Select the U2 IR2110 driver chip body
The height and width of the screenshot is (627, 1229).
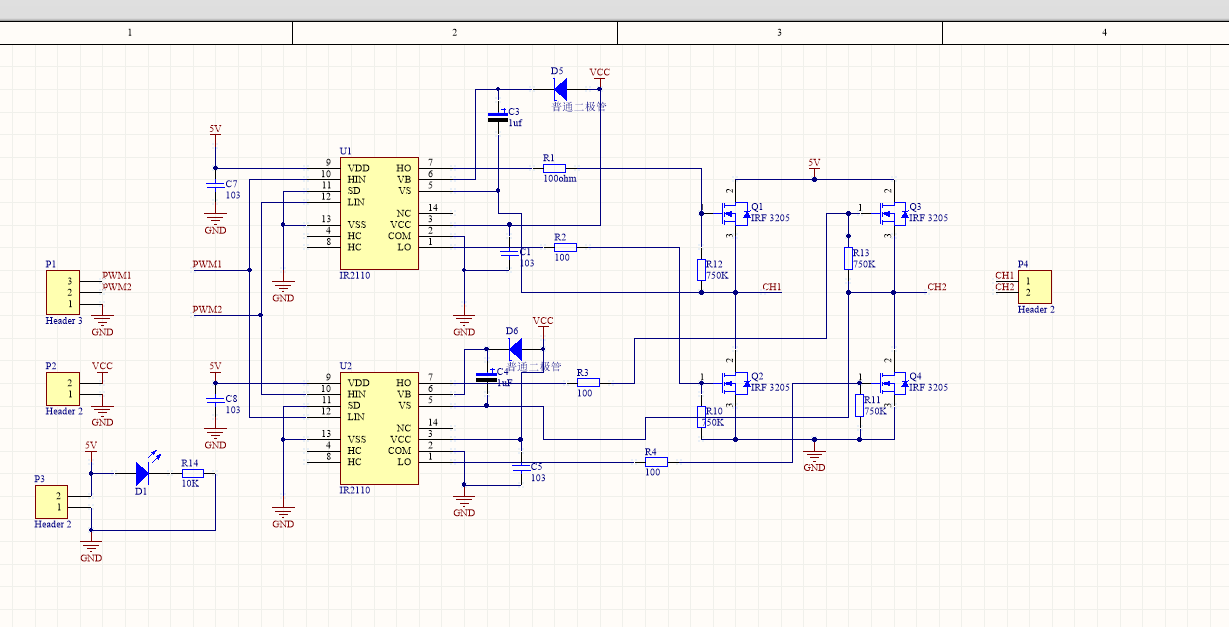pos(378,428)
